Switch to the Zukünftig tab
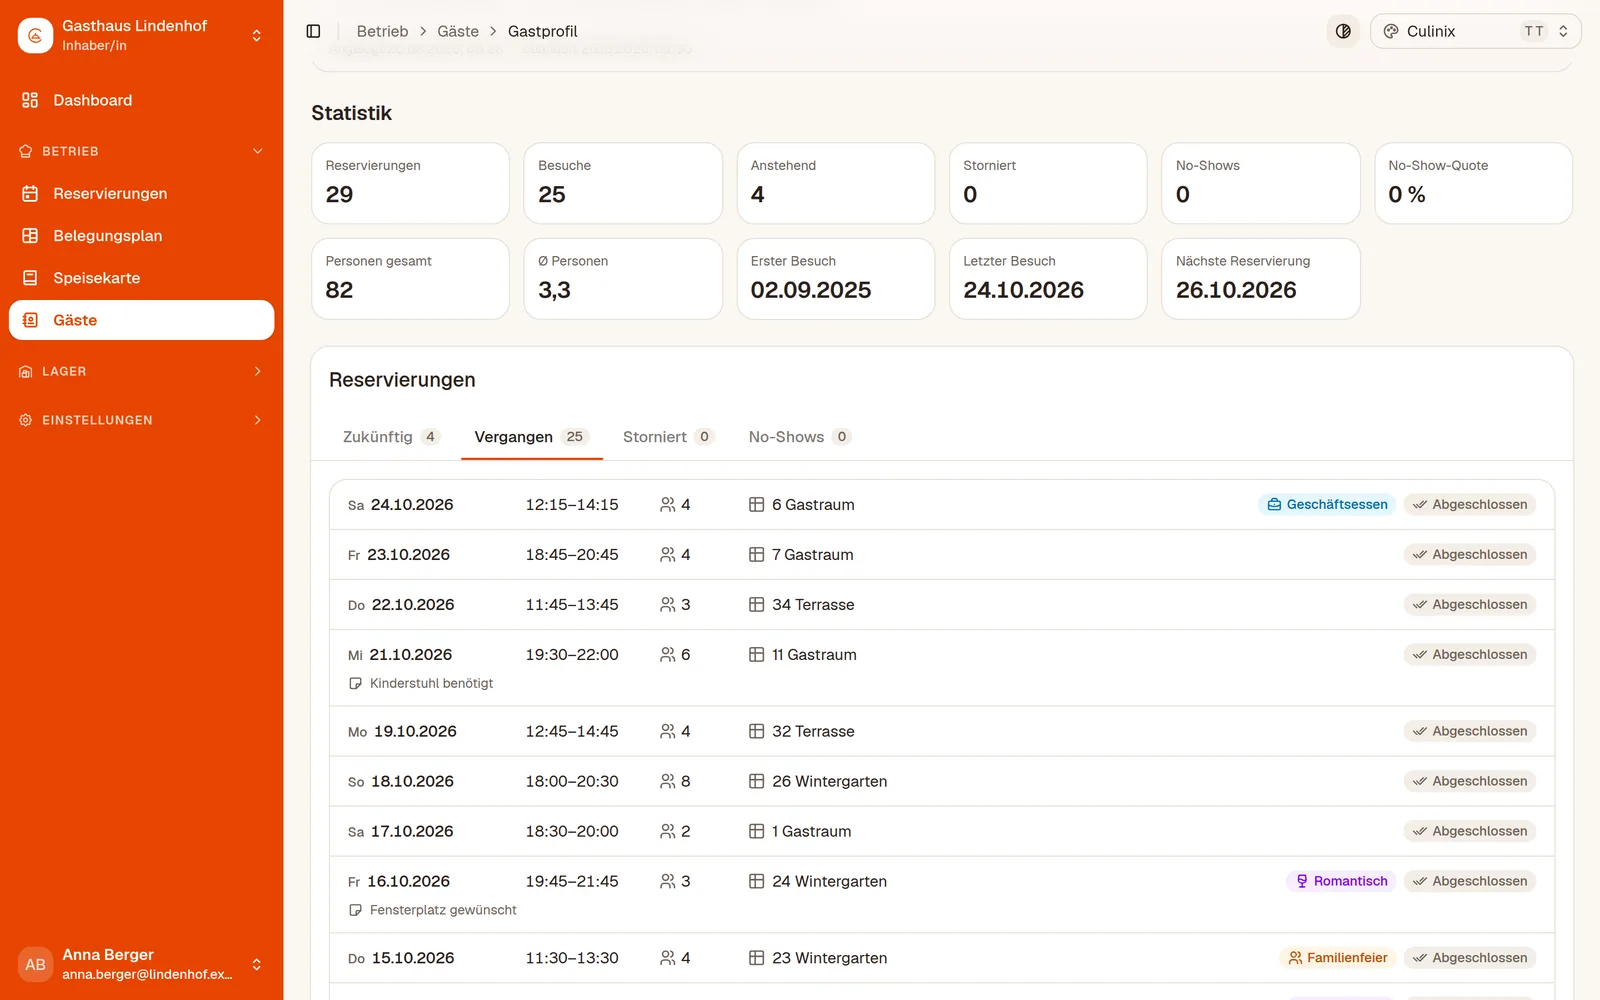1600x1000 pixels. [391, 437]
